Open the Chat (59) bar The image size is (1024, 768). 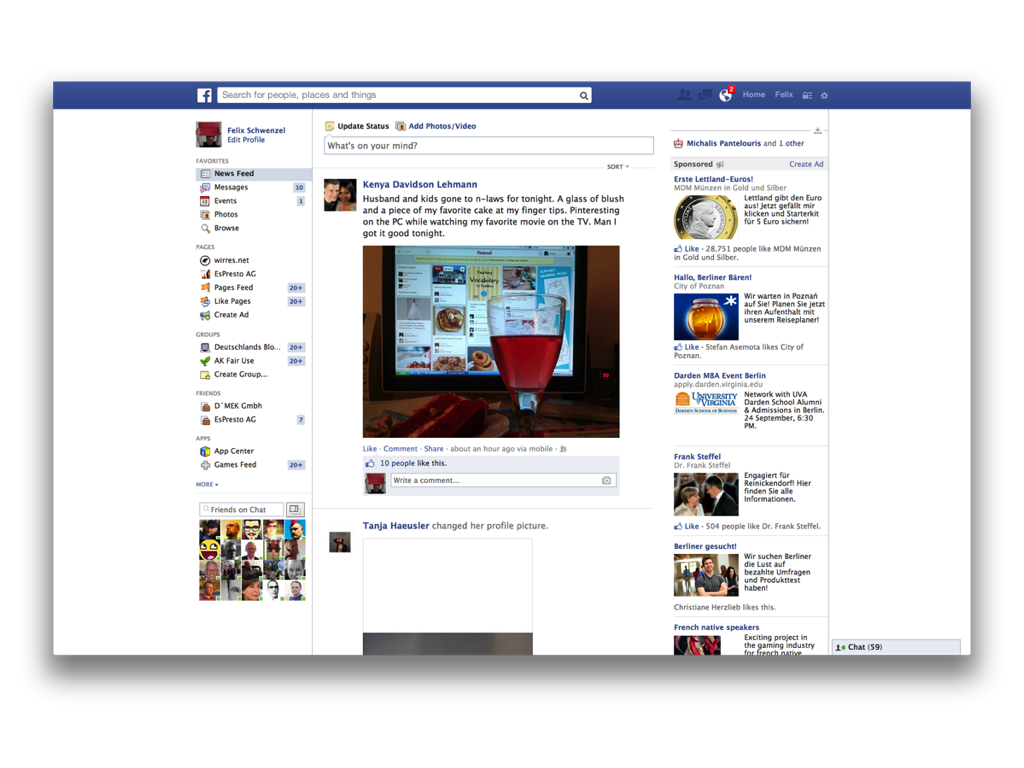click(895, 647)
